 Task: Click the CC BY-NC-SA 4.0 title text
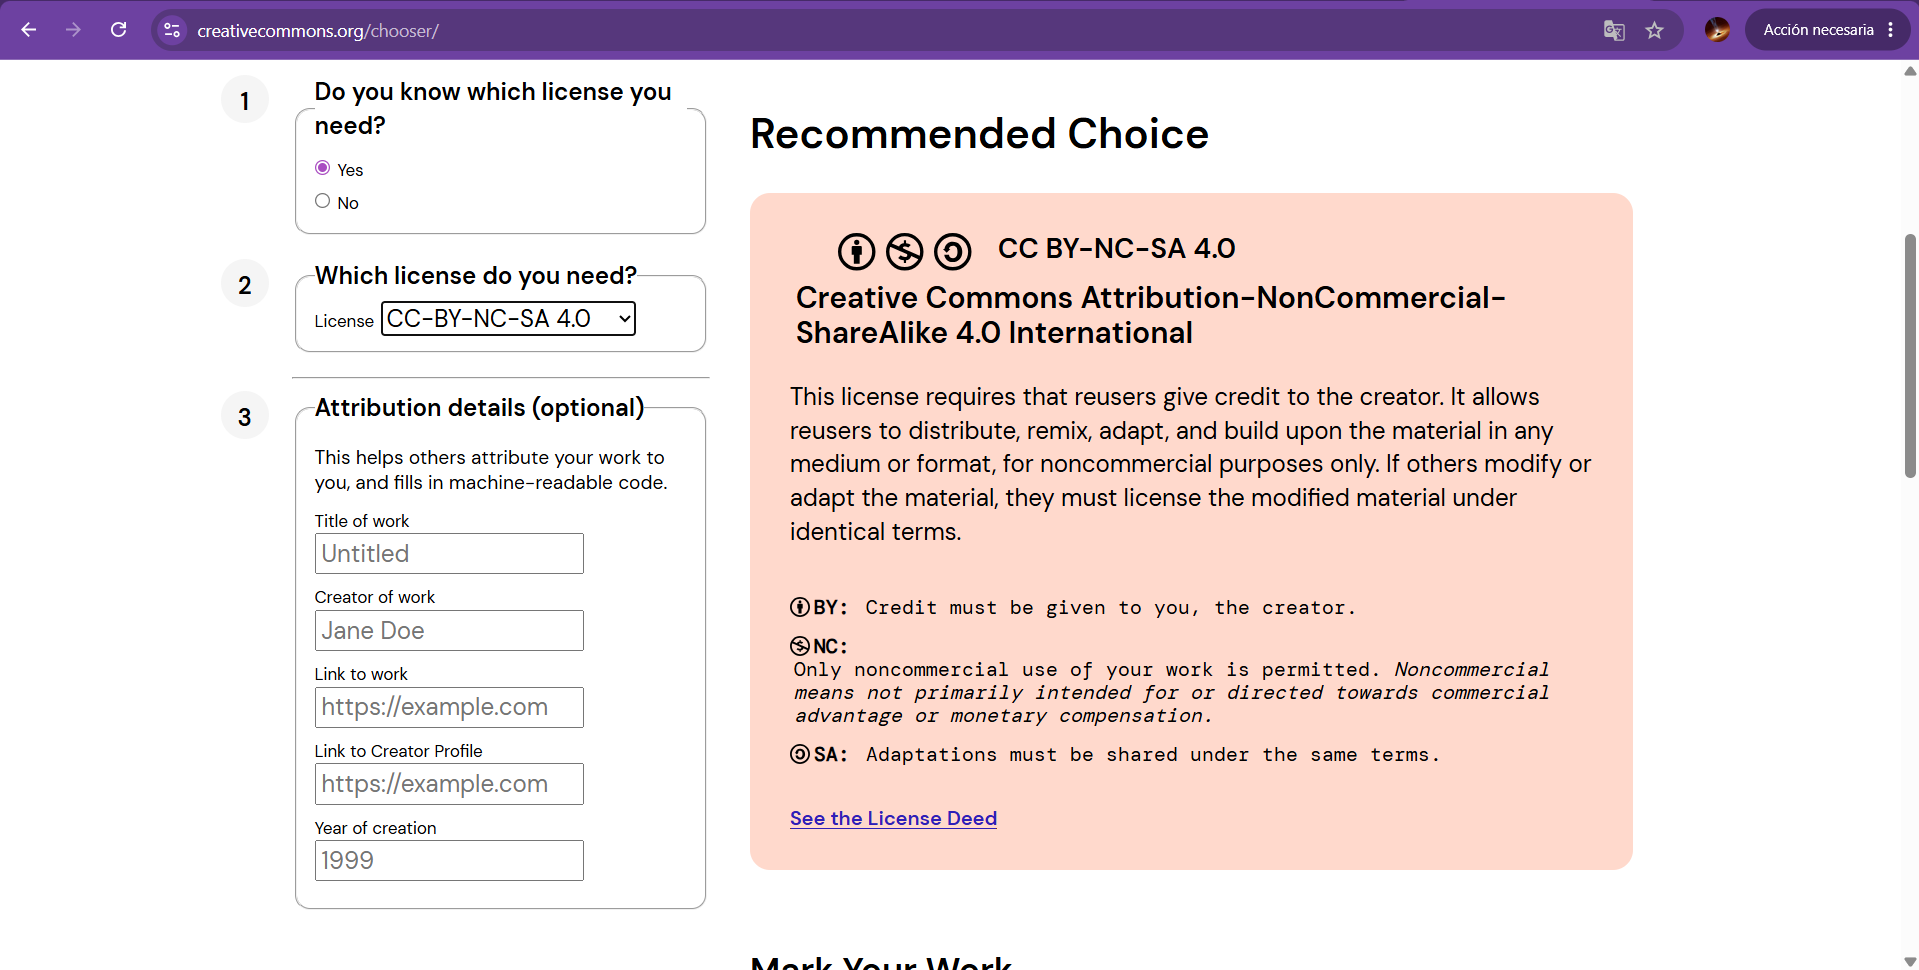click(x=1116, y=248)
